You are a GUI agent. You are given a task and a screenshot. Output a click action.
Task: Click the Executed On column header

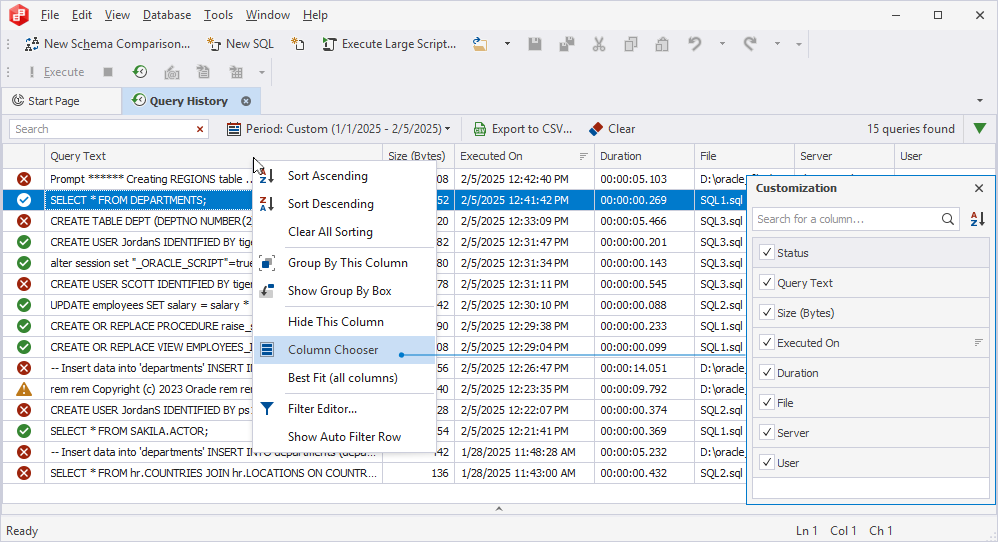pyautogui.click(x=524, y=156)
